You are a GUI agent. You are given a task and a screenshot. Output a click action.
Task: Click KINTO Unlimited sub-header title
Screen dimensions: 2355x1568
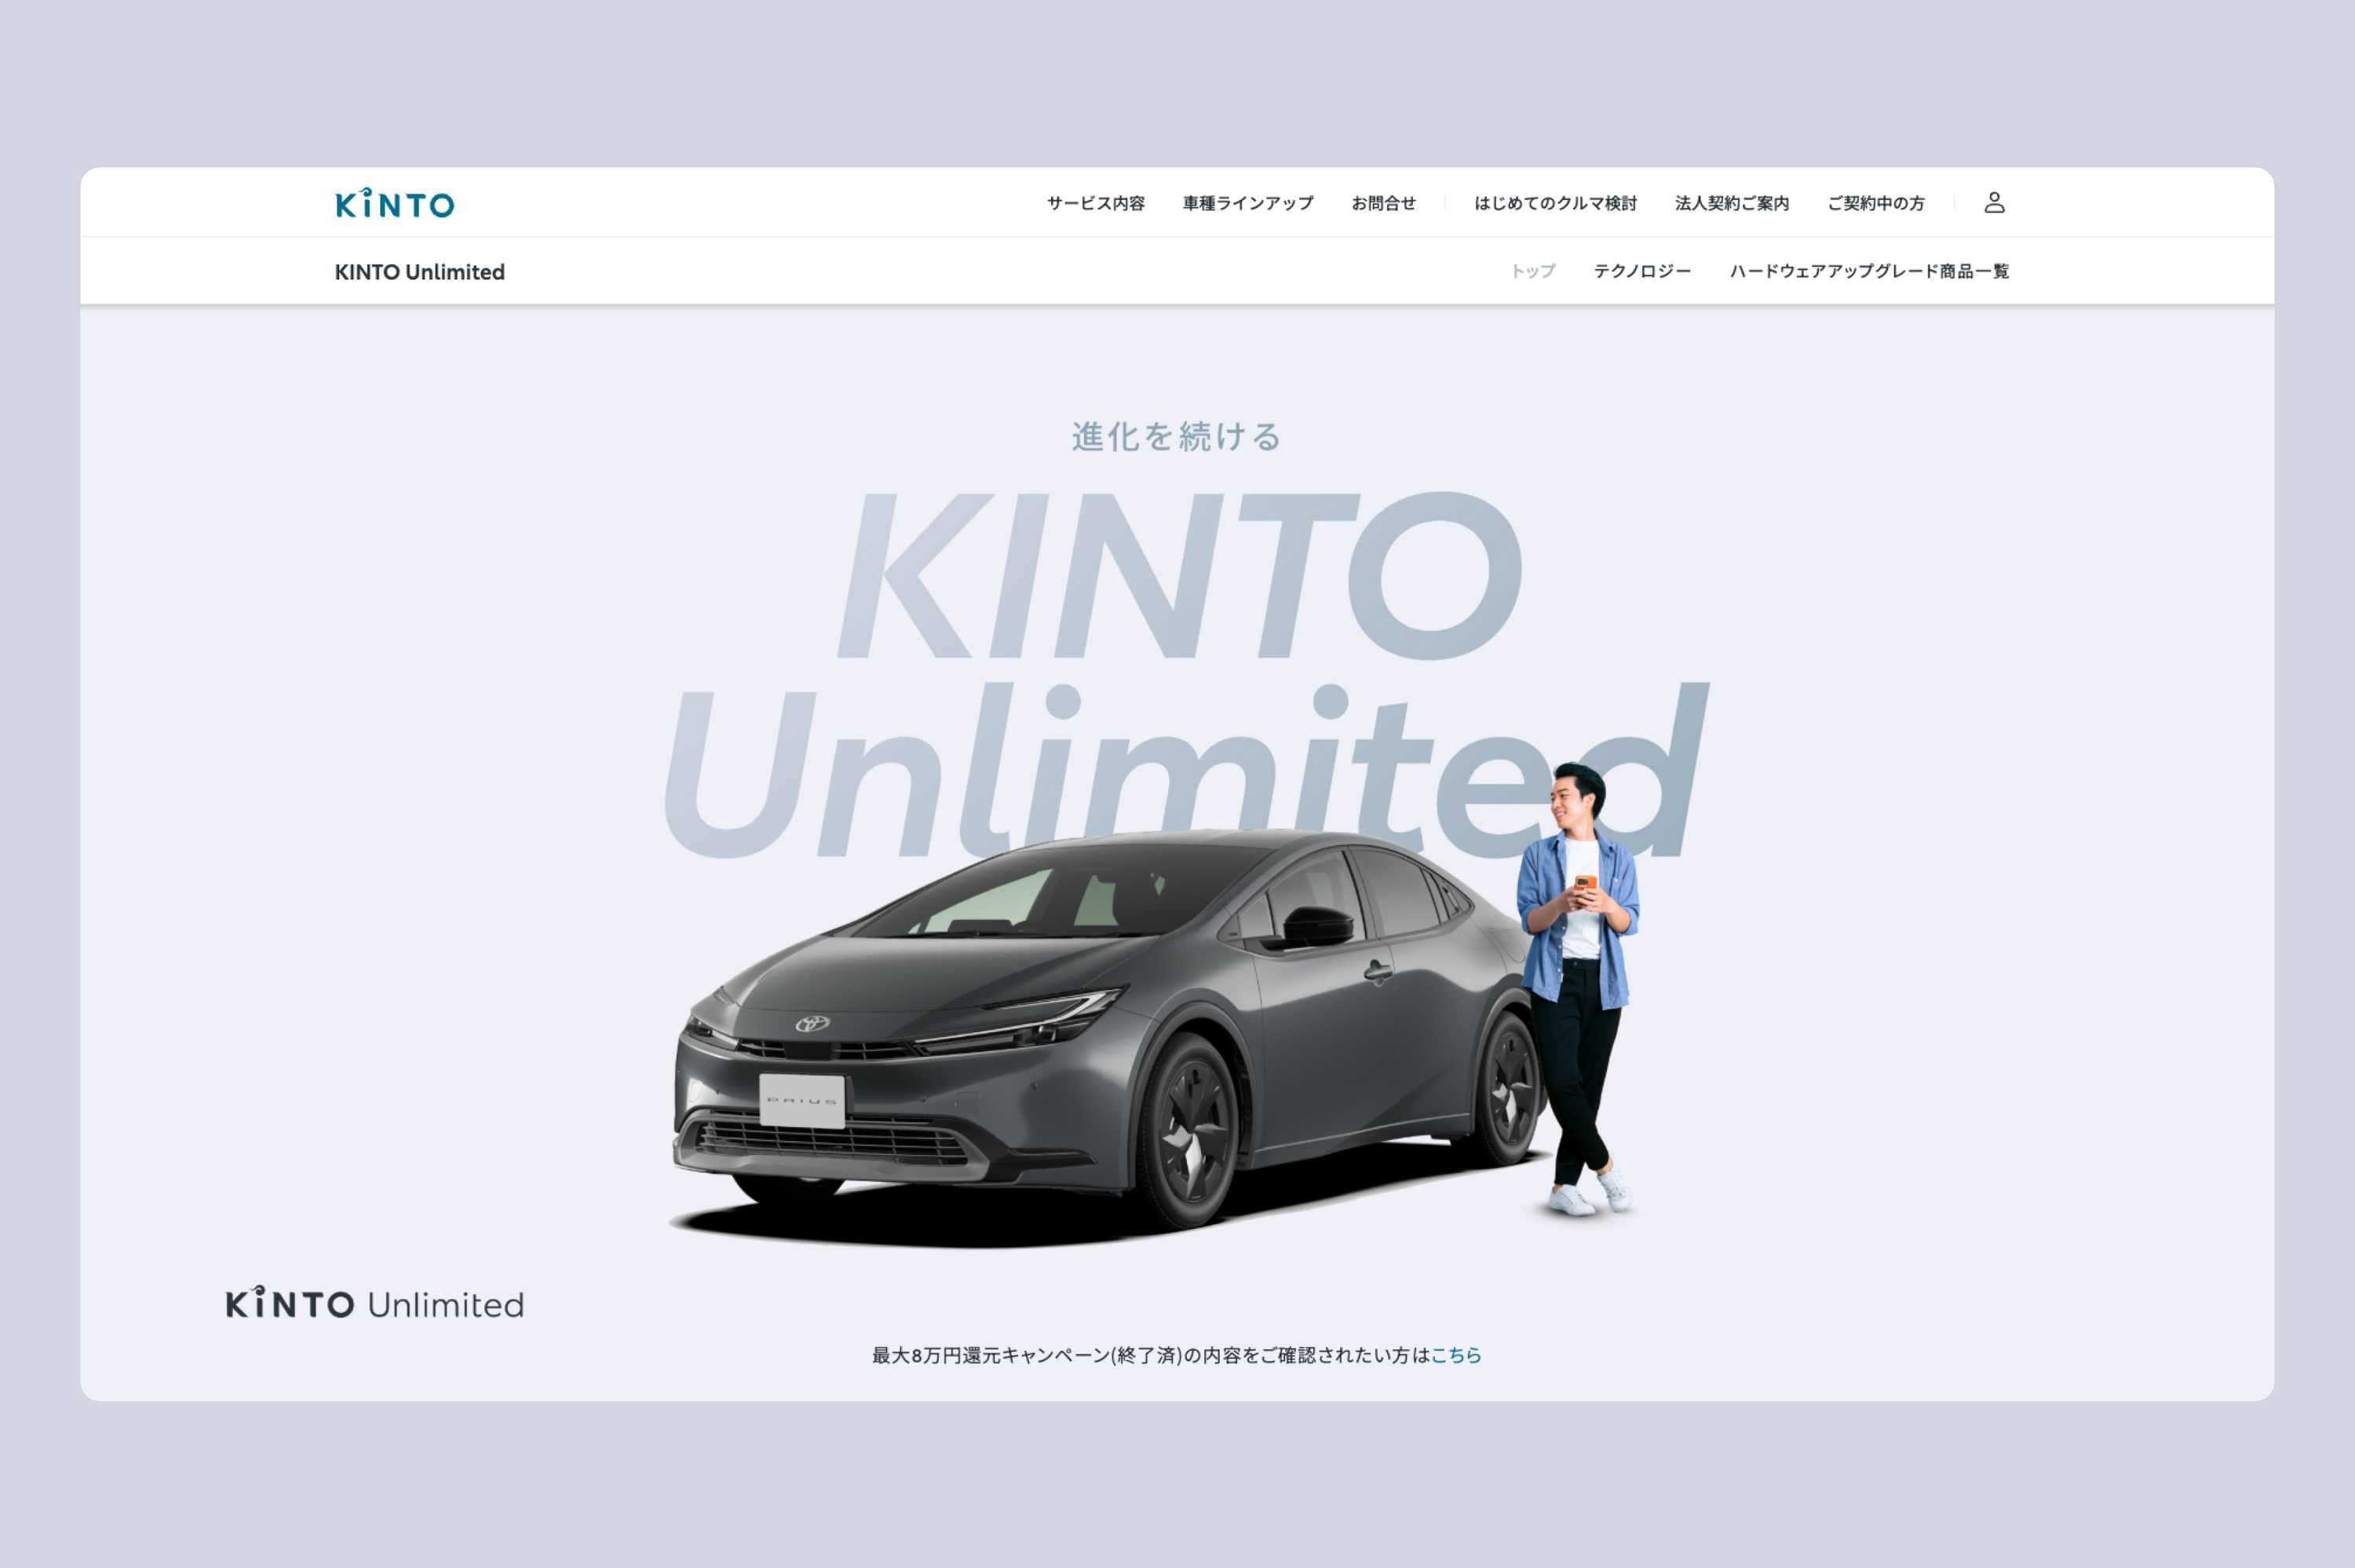coord(419,272)
